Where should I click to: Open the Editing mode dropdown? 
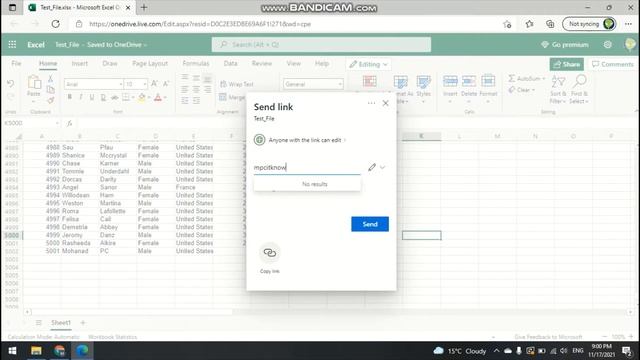click(x=368, y=64)
